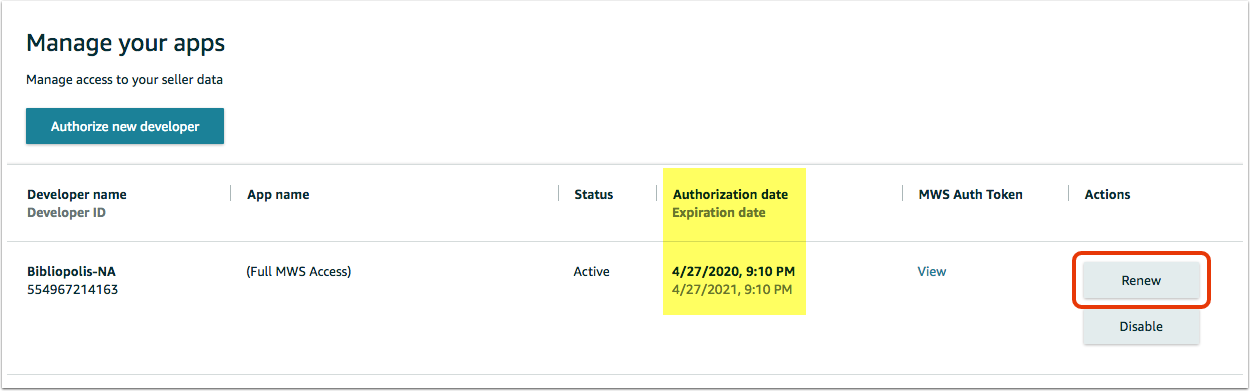Click the MWS Auth Token column header
Image resolution: width=1250 pixels, height=391 pixels.
coord(970,194)
